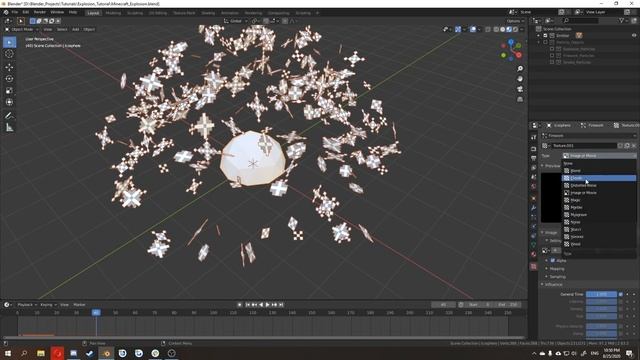Click the Texture.001 name field
Image resolution: width=640 pixels, height=360 pixels.
pyautogui.click(x=584, y=146)
